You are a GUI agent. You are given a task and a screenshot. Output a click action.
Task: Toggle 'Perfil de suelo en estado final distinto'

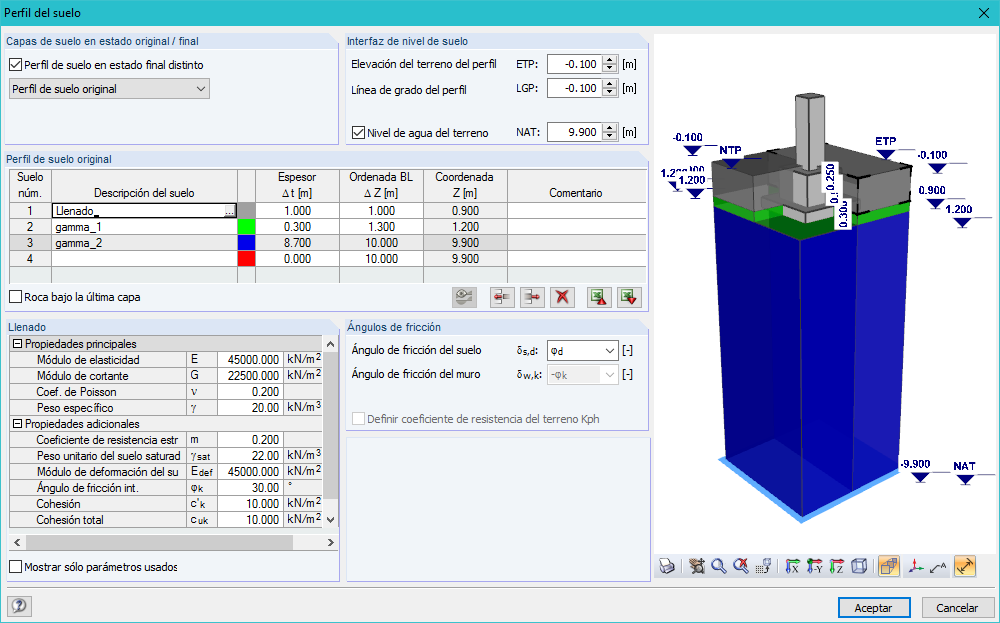16,64
